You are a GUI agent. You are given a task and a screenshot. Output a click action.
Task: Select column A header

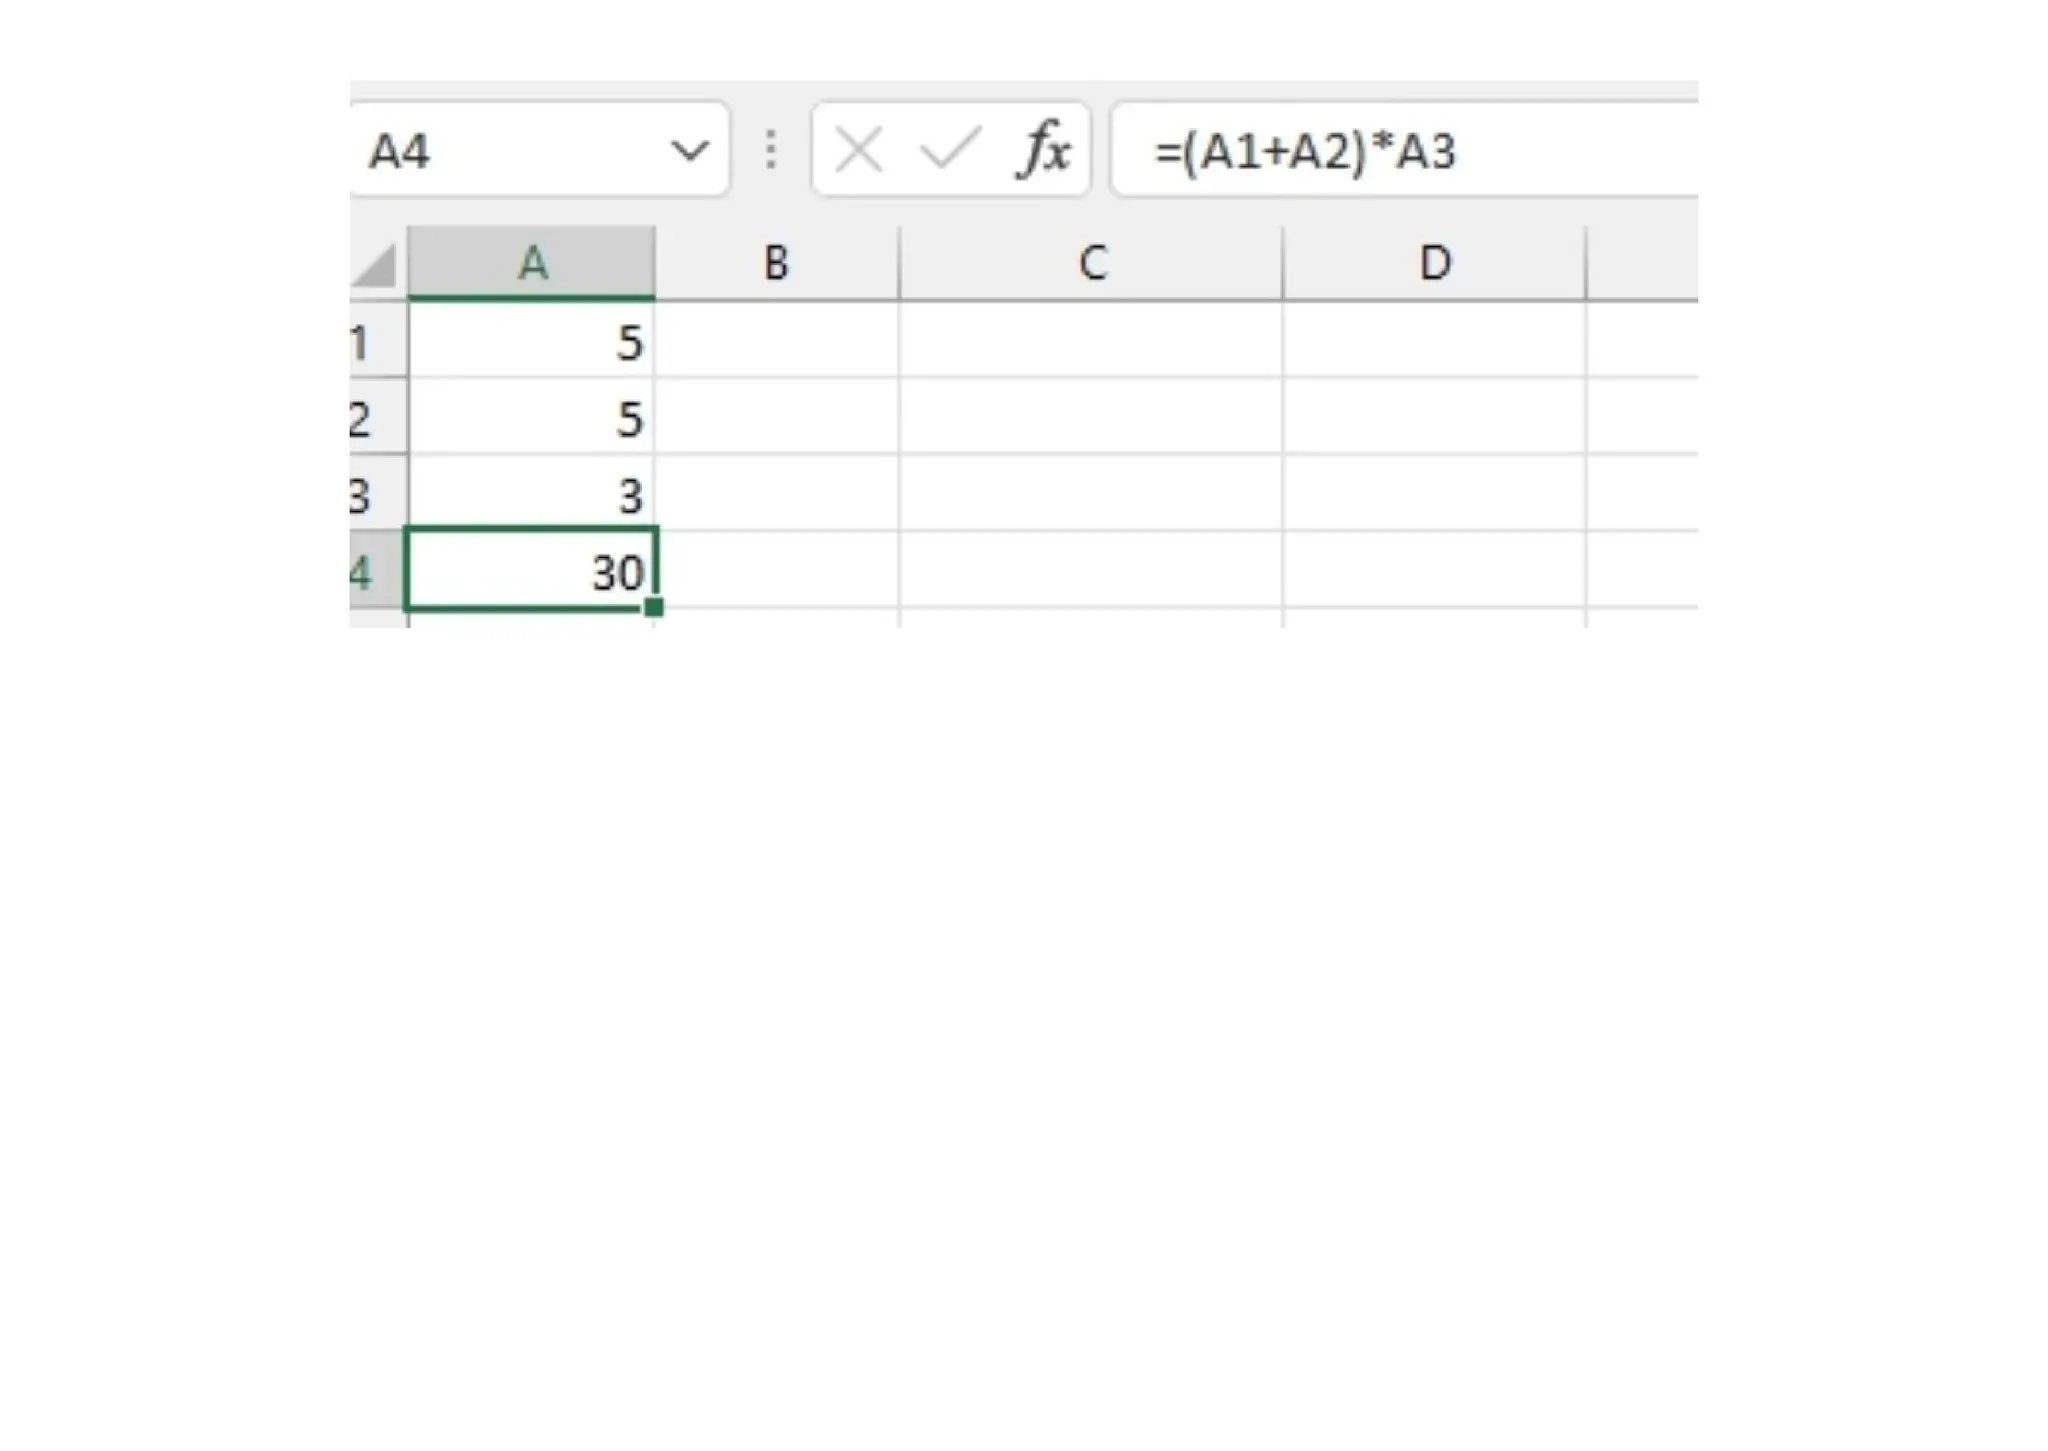tap(532, 263)
